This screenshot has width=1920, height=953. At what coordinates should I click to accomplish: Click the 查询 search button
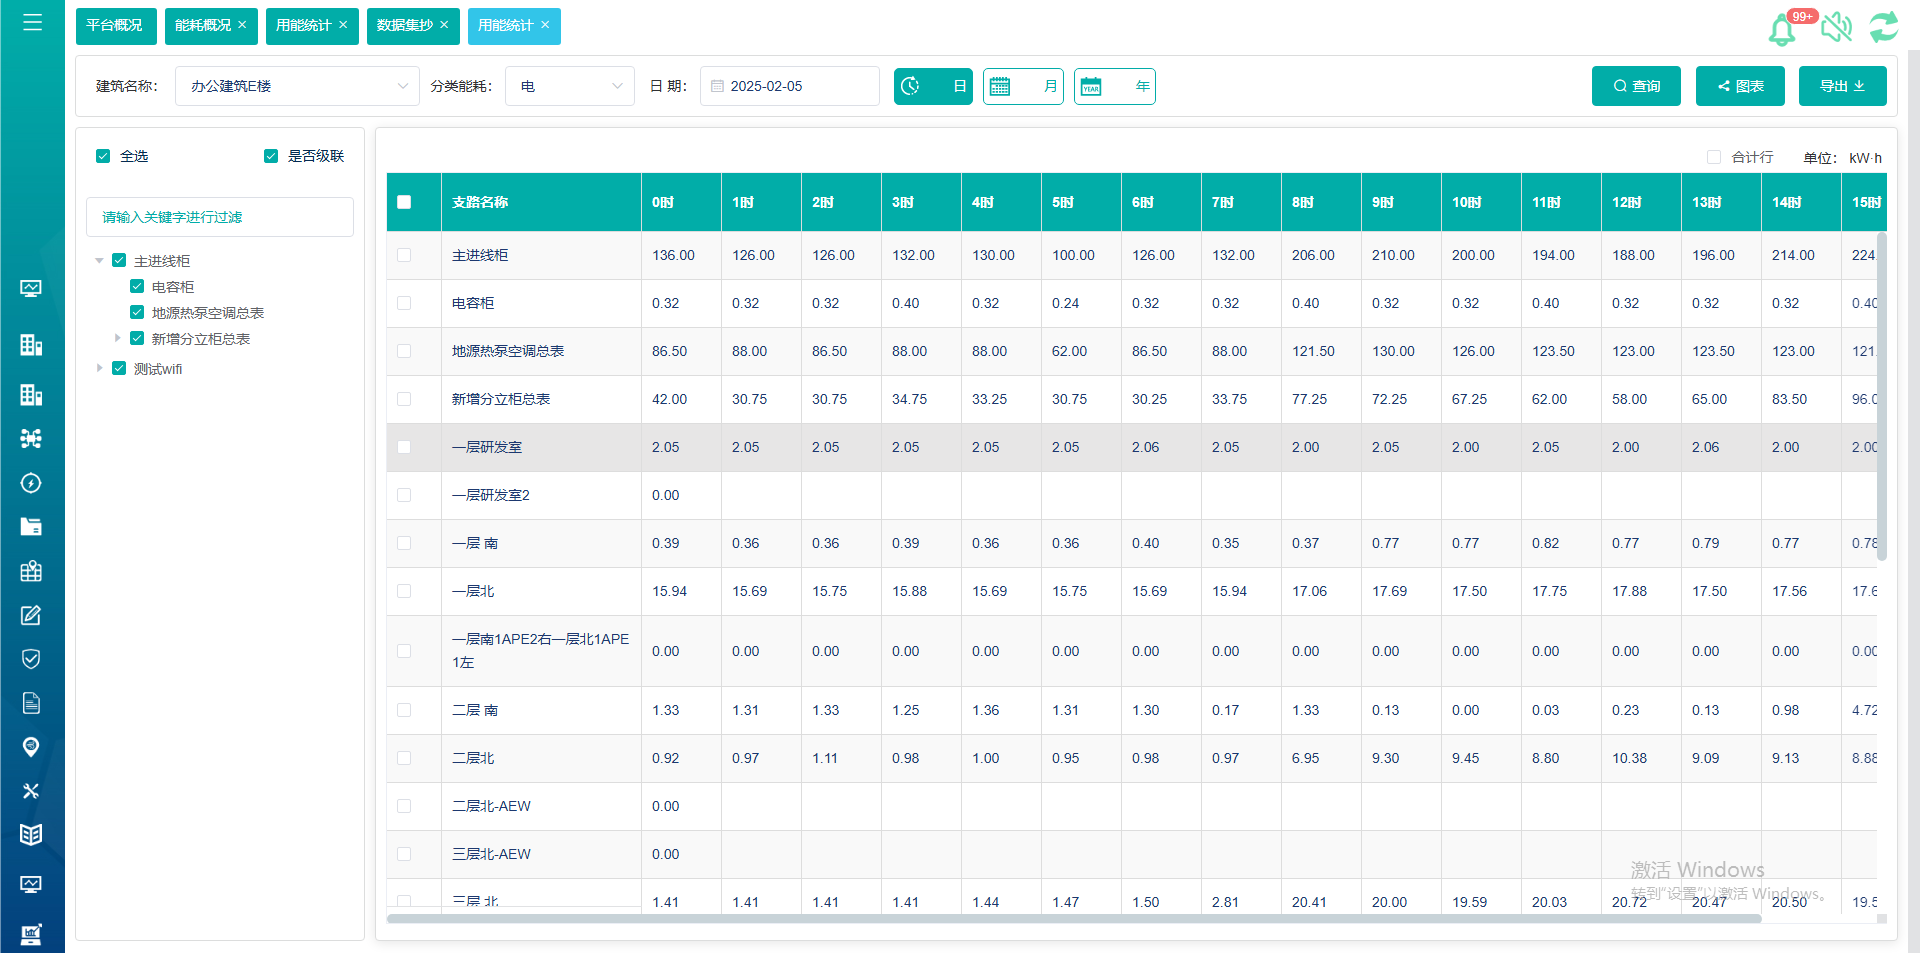pyautogui.click(x=1636, y=86)
